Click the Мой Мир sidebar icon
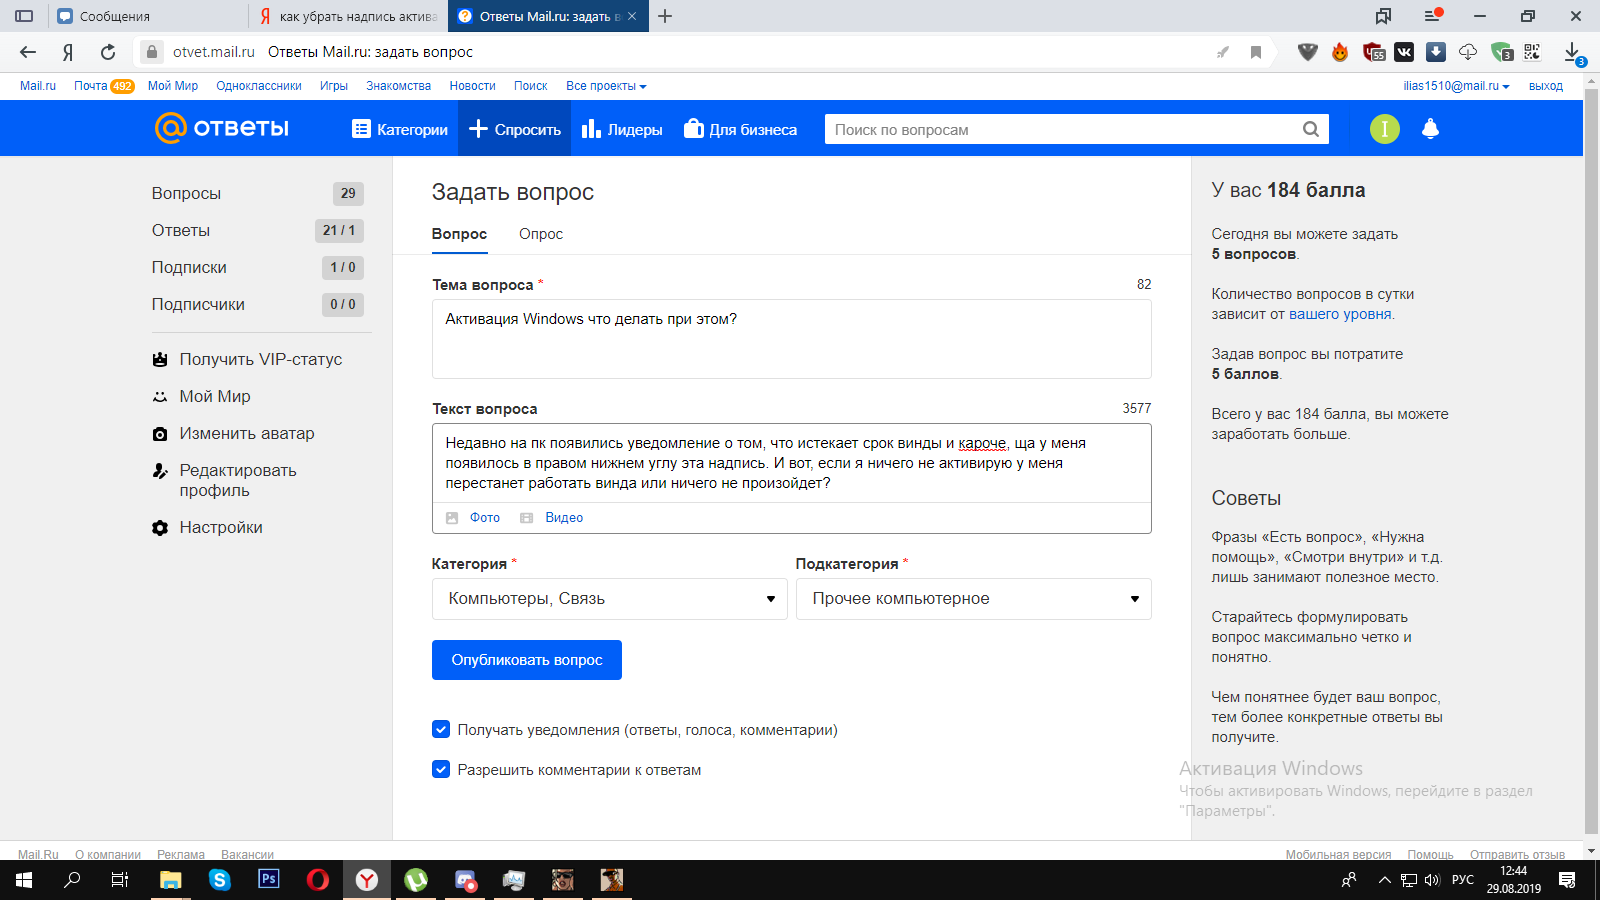This screenshot has width=1600, height=900. tap(160, 396)
